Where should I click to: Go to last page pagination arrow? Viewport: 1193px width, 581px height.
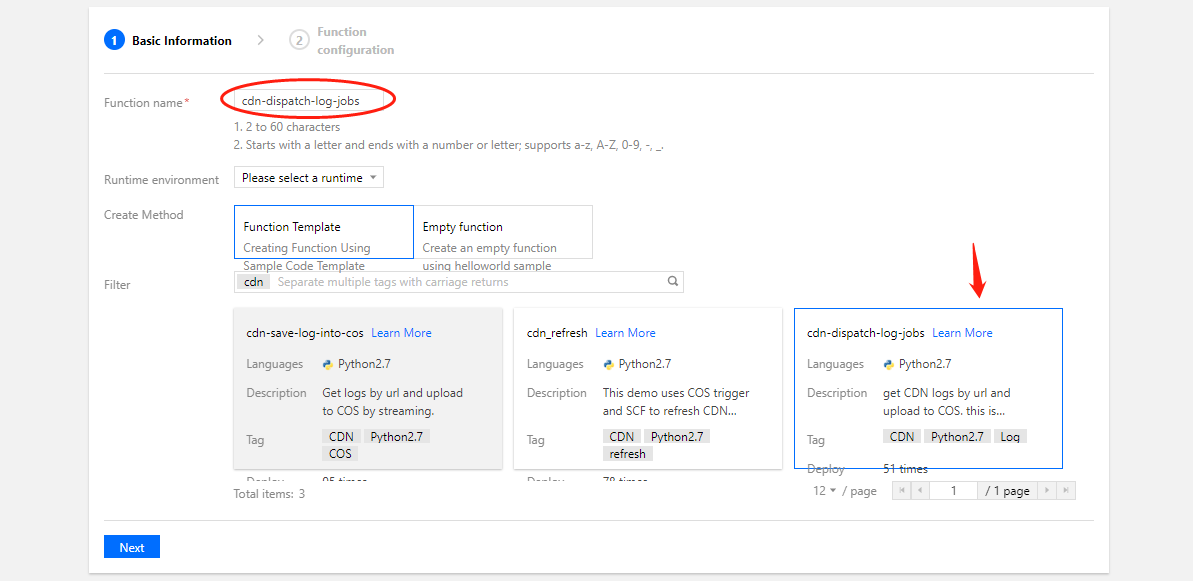coord(1065,491)
